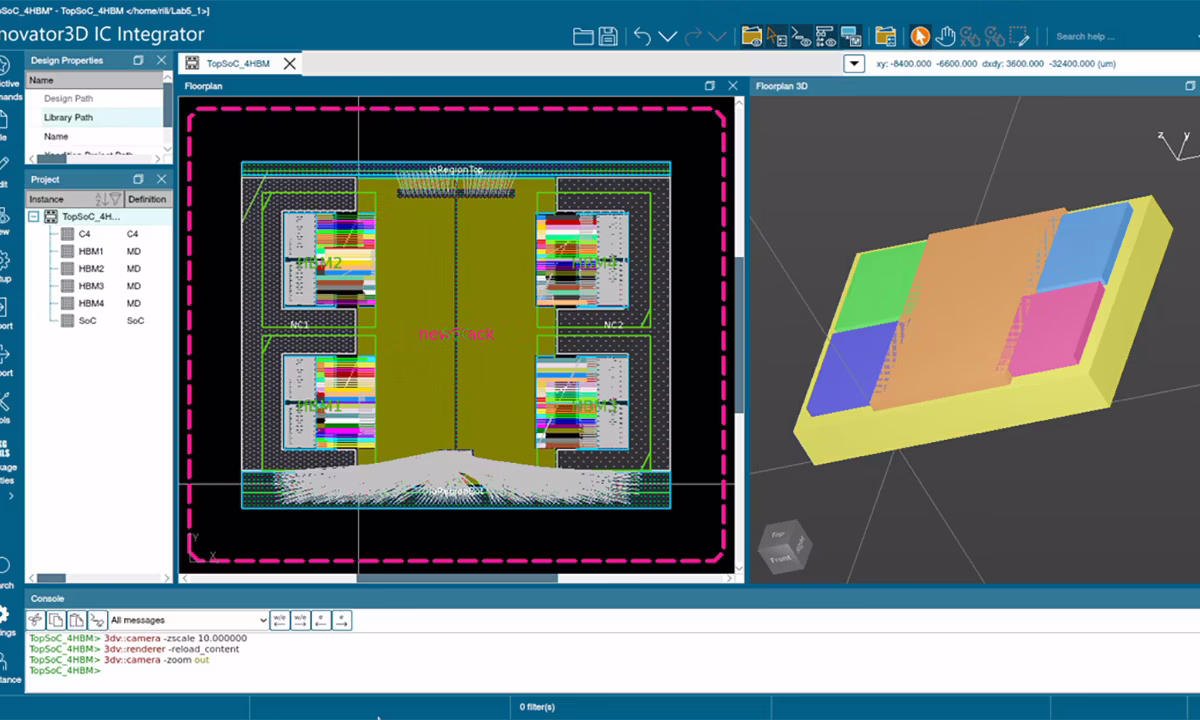Click the 3D view orientation cube
The image size is (1200, 720).
(x=784, y=548)
